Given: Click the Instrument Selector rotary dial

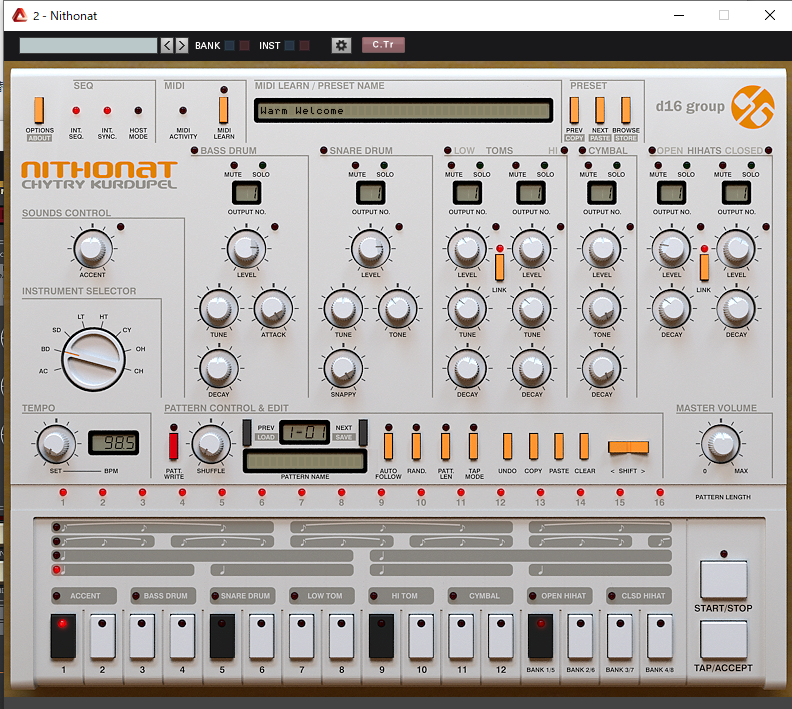Looking at the screenshot, I should [x=93, y=360].
